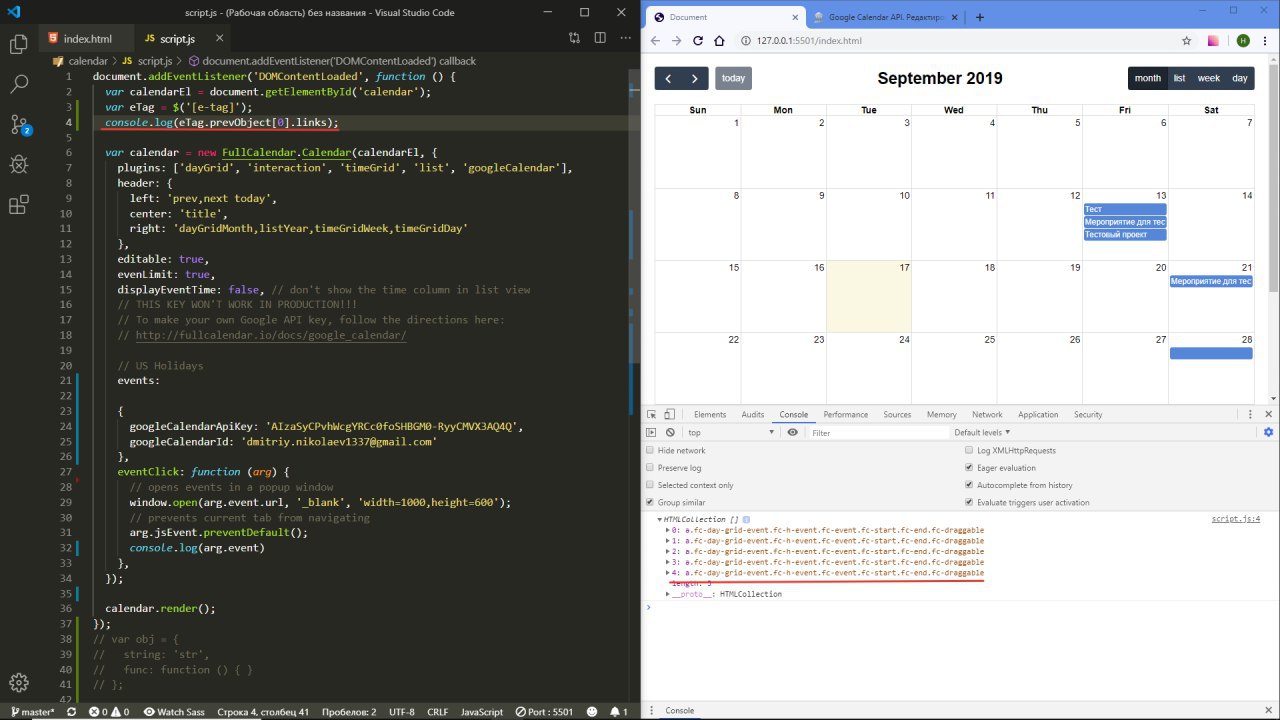Viewport: 1280px width, 720px height.
Task: Expand item 2 of the HTMLCollection
Action: pos(668,551)
